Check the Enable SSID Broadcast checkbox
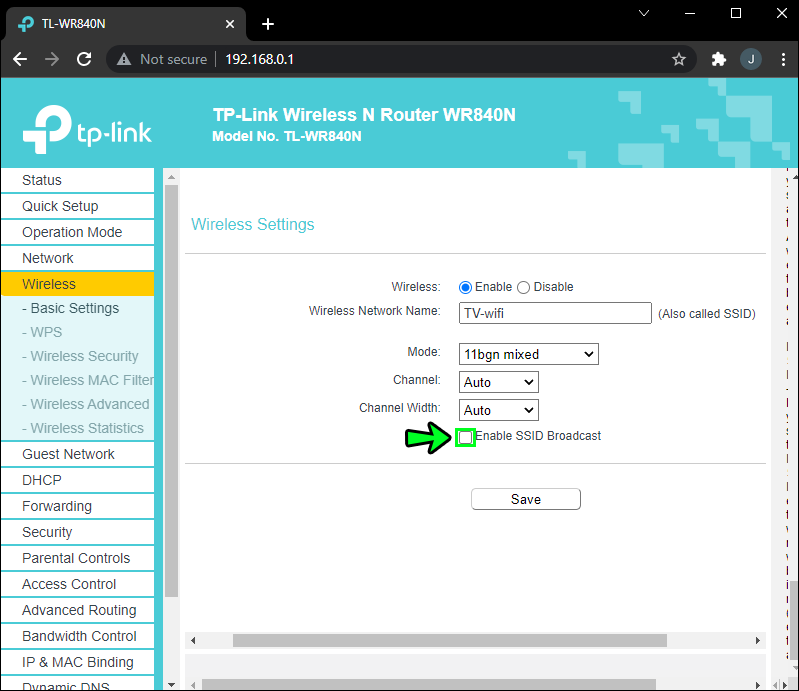The image size is (799, 691). (465, 437)
